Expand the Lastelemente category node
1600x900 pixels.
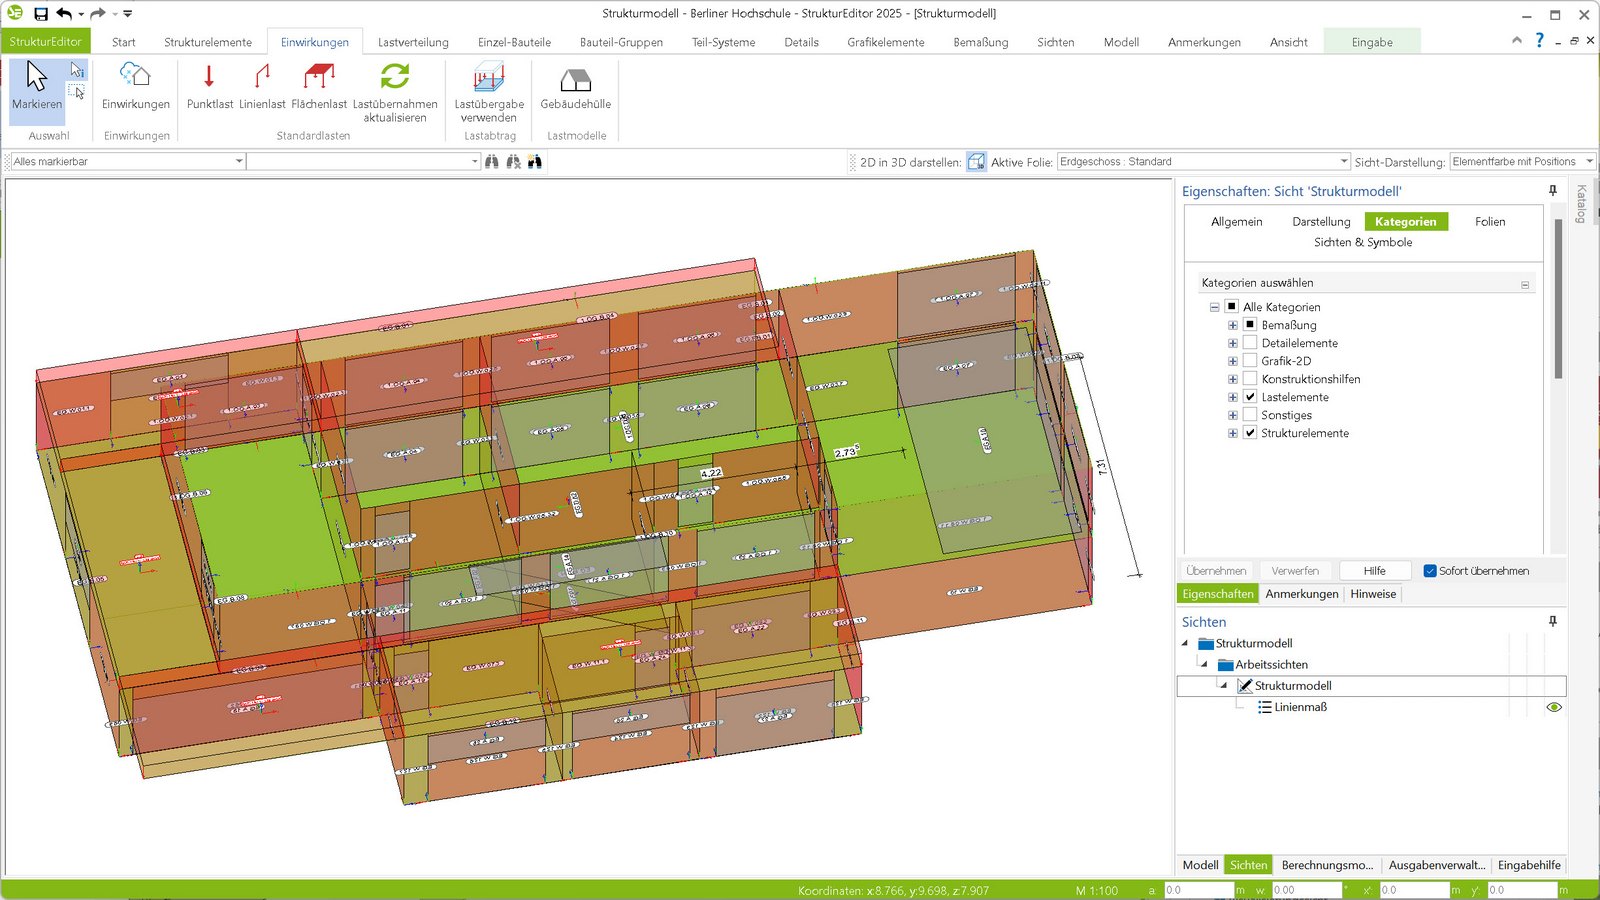(x=1233, y=397)
